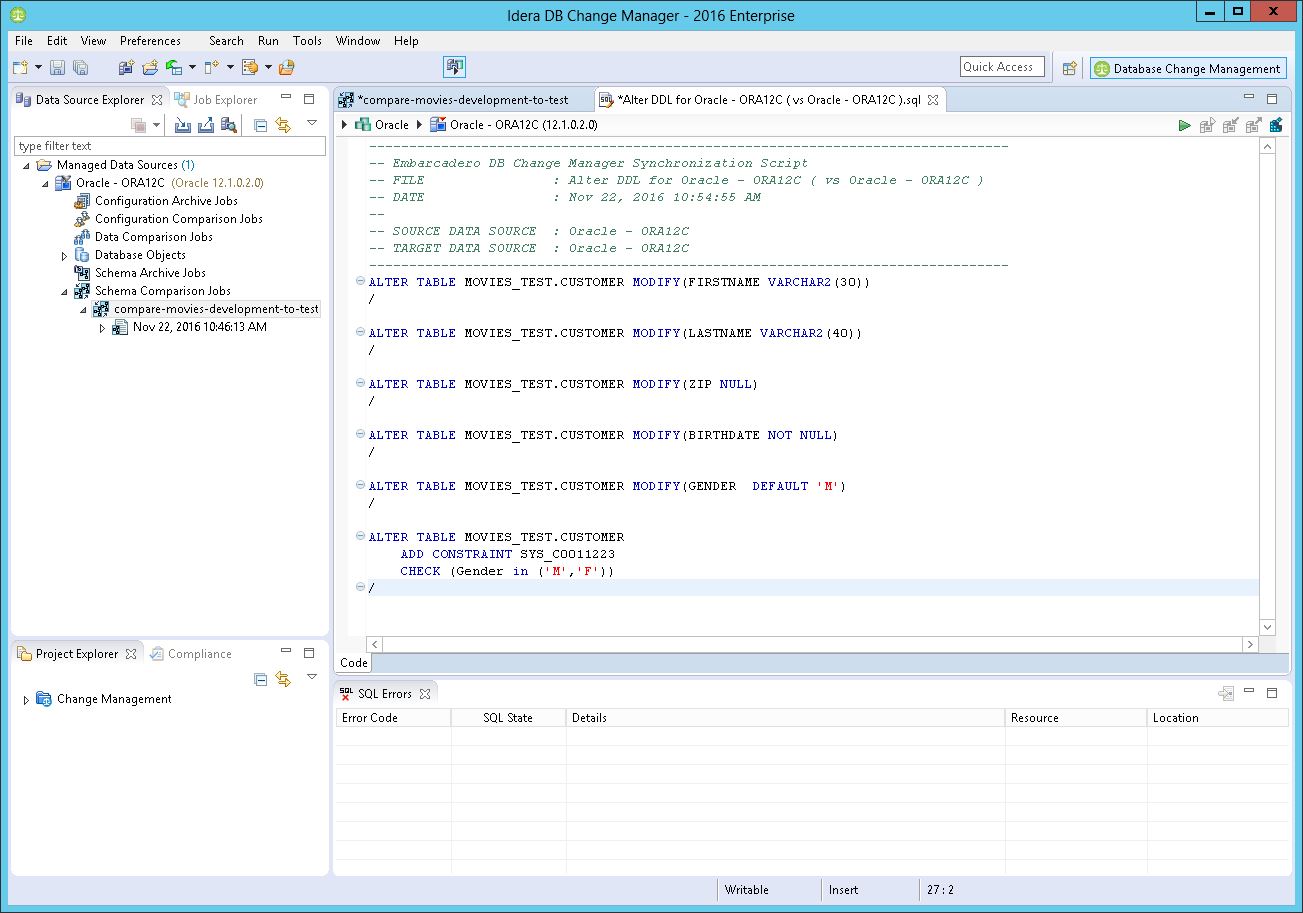Select Data Comparison Jobs
Screen dimensions: 1303x913
[153, 237]
